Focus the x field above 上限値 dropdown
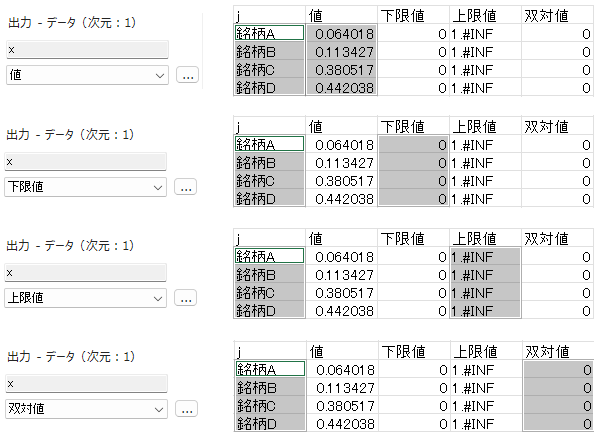This screenshot has height=438, width=598. pyautogui.click(x=85, y=273)
